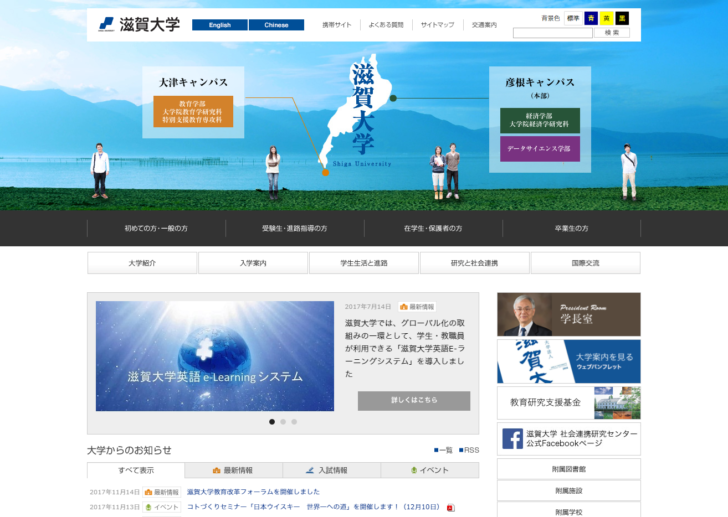Open 入学案内 menu
Image resolution: width=728 pixels, height=517 pixels.
pos(253,263)
